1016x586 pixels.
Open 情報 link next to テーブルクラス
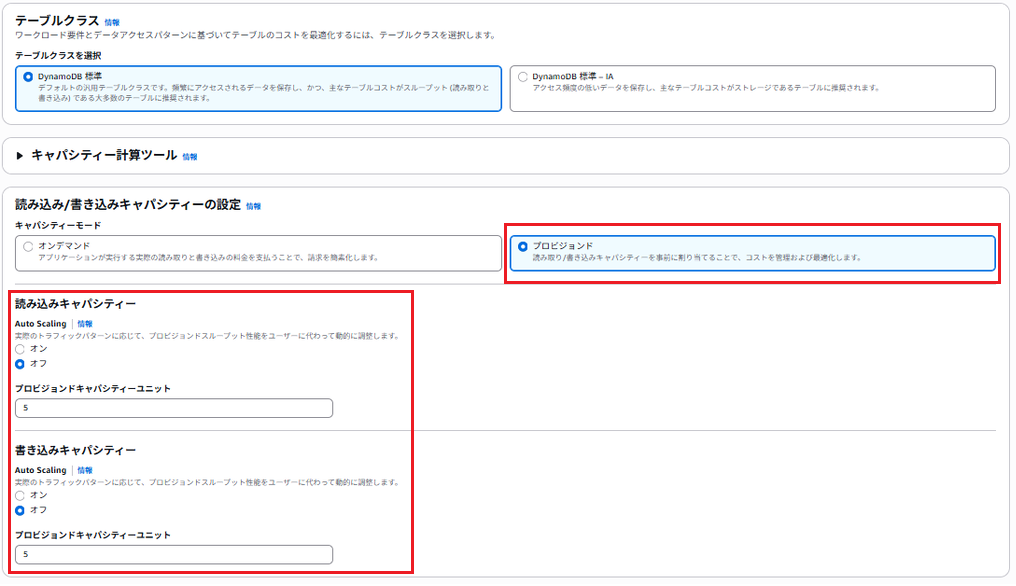coord(112,23)
